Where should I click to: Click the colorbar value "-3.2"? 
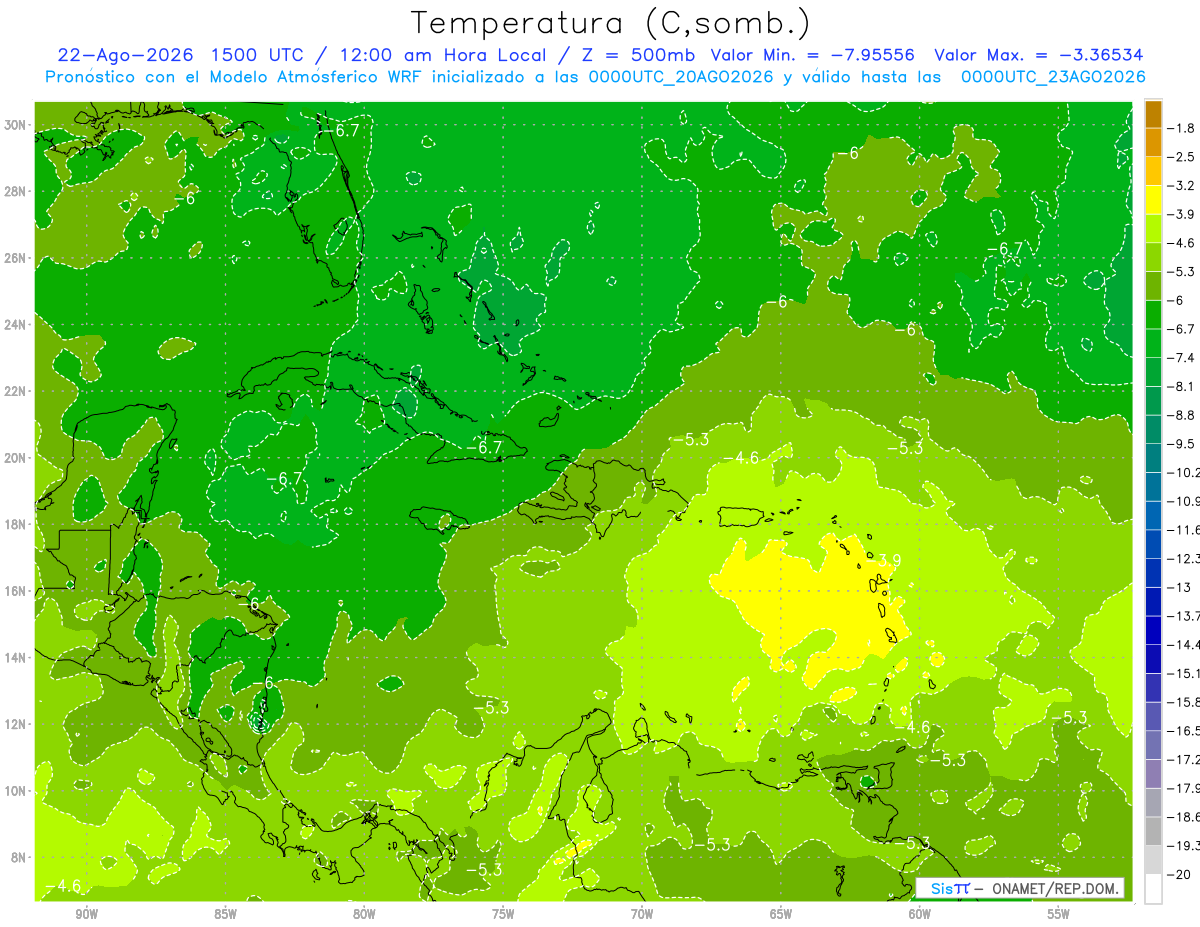(x=1181, y=186)
